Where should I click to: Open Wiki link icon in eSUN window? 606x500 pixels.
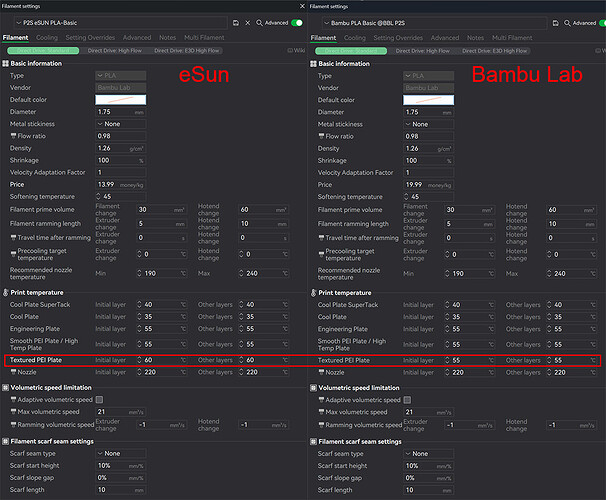point(290,50)
